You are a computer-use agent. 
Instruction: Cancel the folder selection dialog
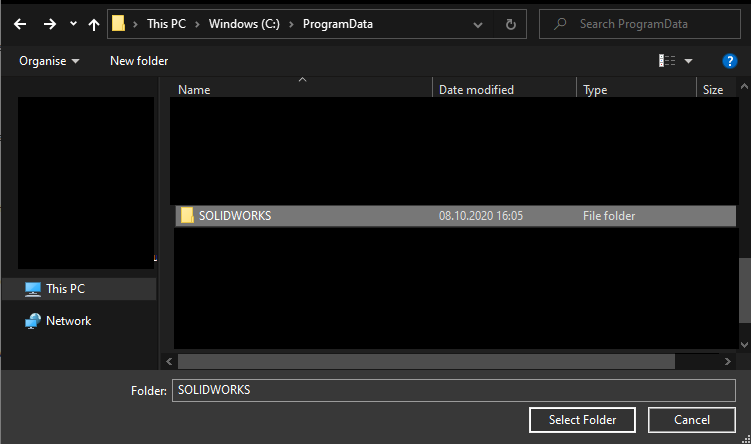691,419
